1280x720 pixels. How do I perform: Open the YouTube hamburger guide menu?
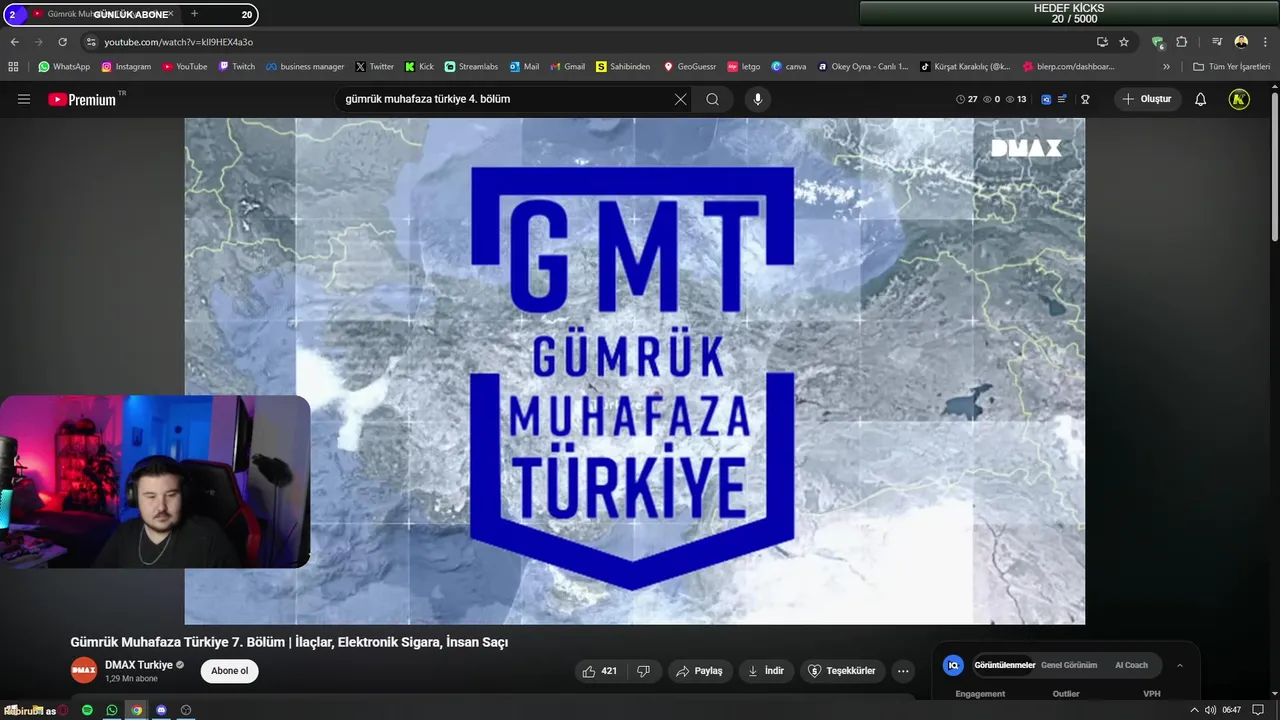[24, 99]
